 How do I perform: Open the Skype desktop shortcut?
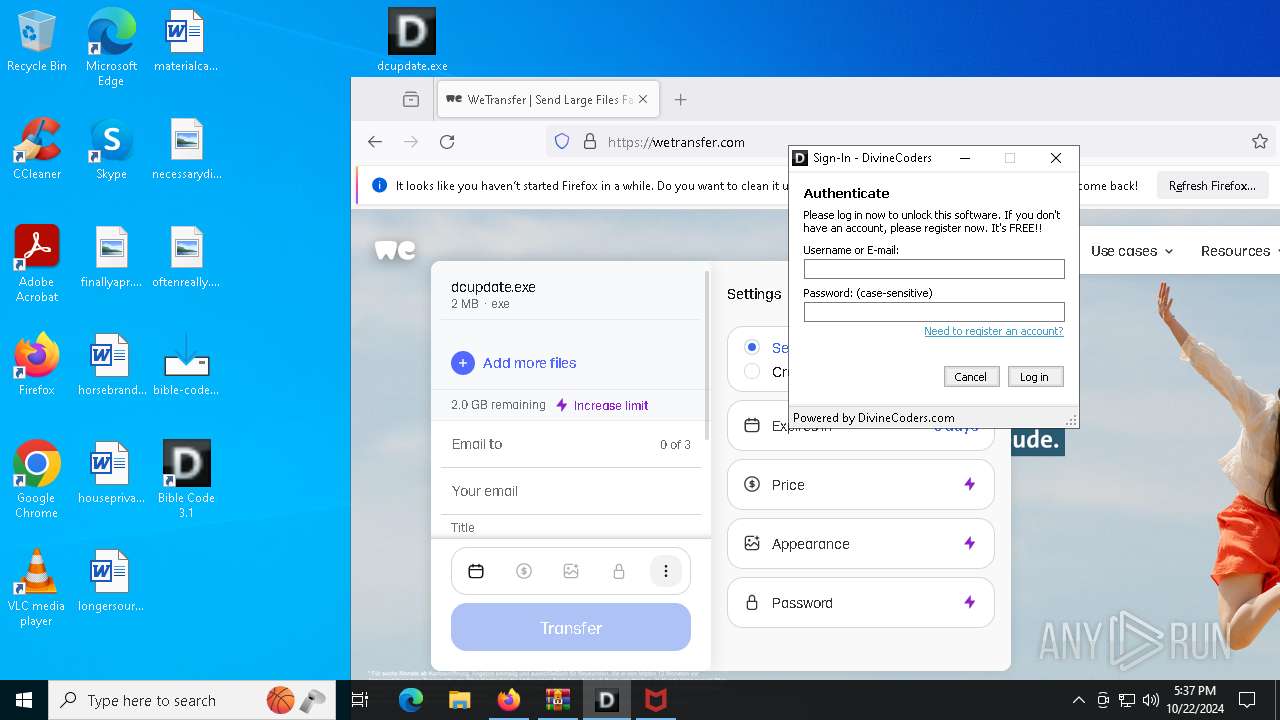111,149
